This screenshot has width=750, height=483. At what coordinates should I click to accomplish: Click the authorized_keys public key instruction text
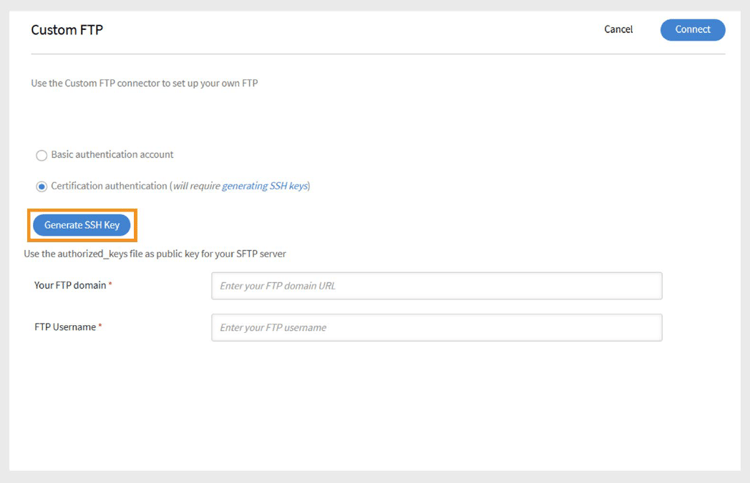click(155, 254)
